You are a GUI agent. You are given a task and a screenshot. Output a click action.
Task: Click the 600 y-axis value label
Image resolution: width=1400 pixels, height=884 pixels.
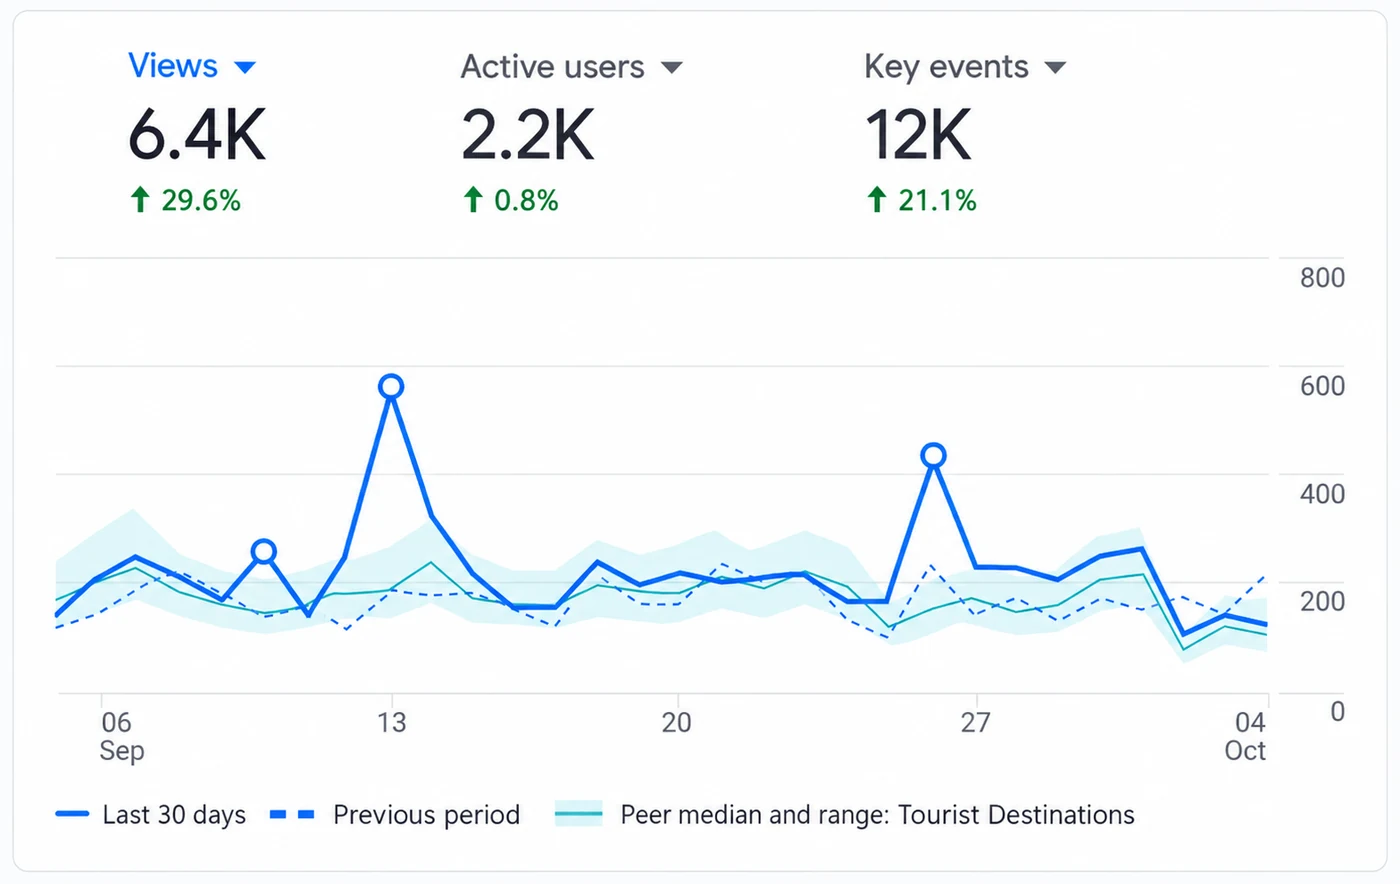point(1322,385)
